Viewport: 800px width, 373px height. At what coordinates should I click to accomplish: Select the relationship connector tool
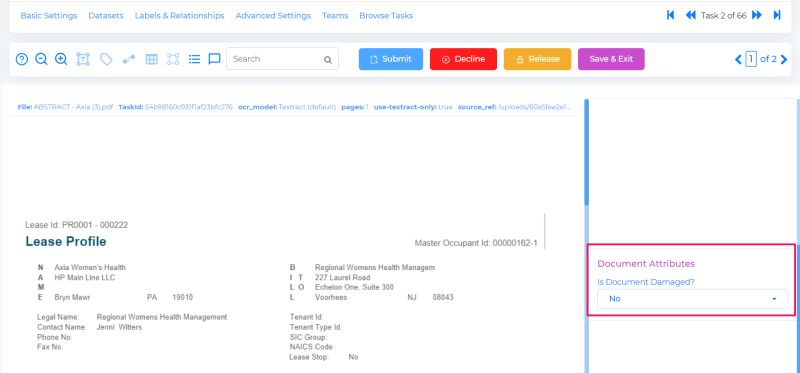click(x=129, y=59)
